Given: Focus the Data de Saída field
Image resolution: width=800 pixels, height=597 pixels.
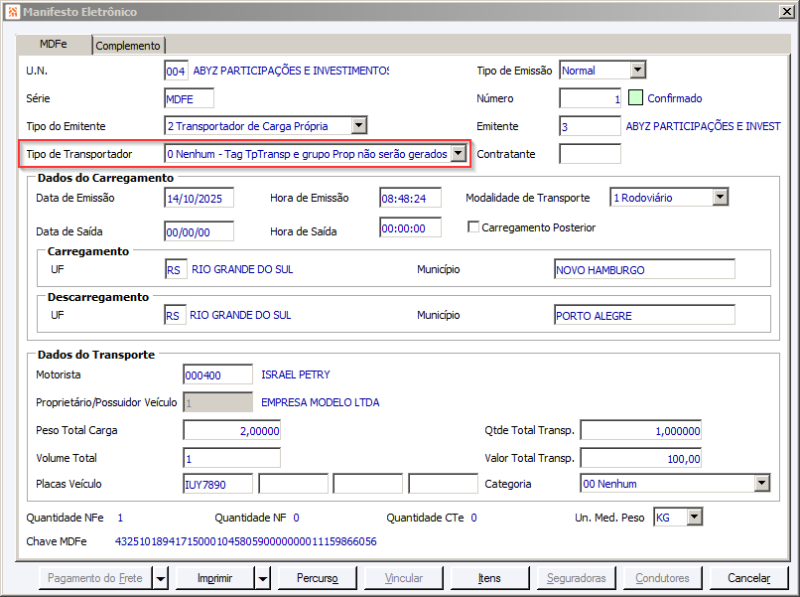Looking at the screenshot, I should [199, 232].
